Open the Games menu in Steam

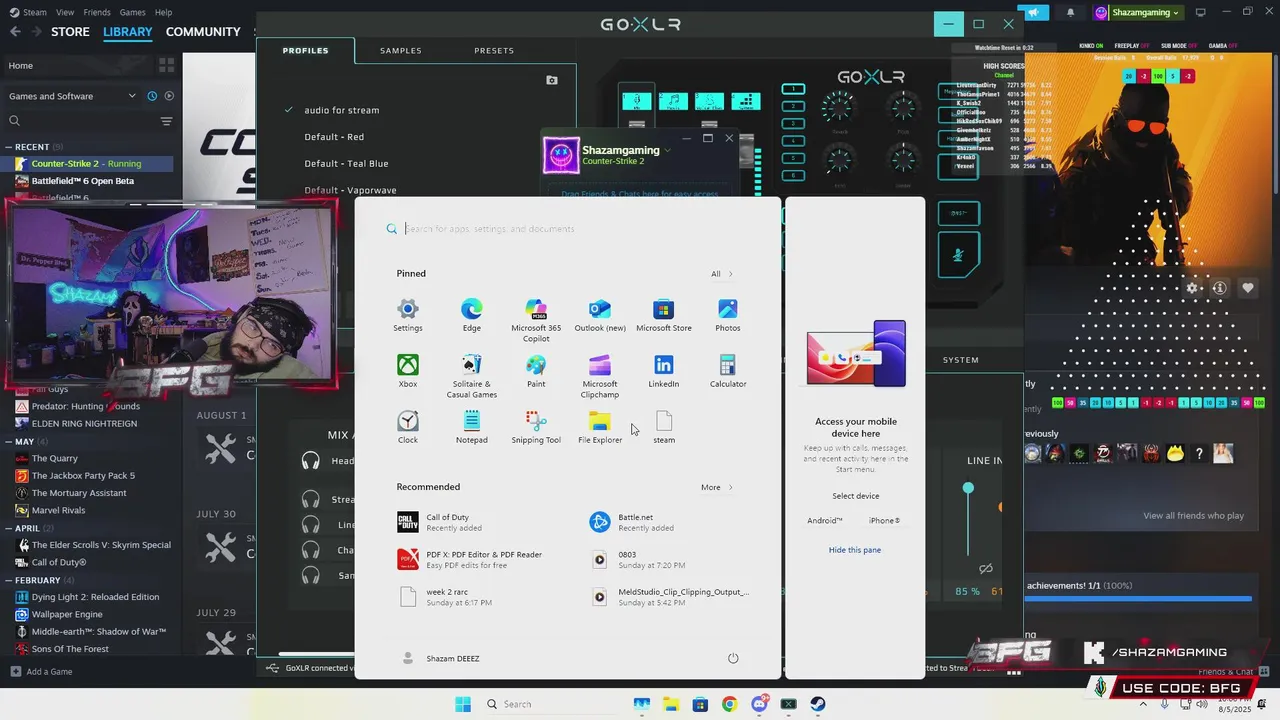[x=132, y=12]
